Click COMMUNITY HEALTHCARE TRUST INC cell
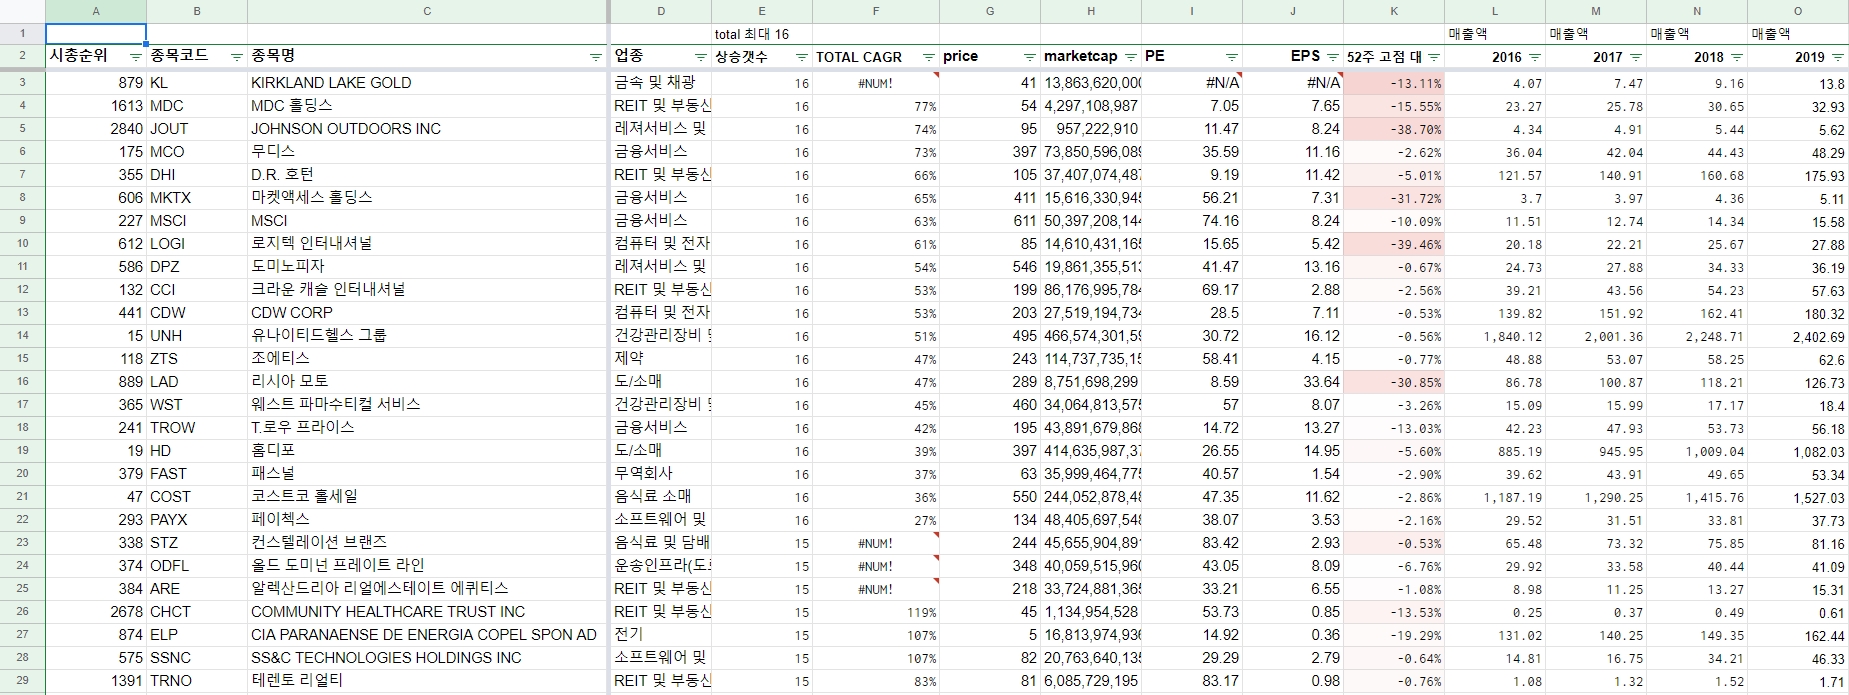The height and width of the screenshot is (695, 1849). [427, 612]
